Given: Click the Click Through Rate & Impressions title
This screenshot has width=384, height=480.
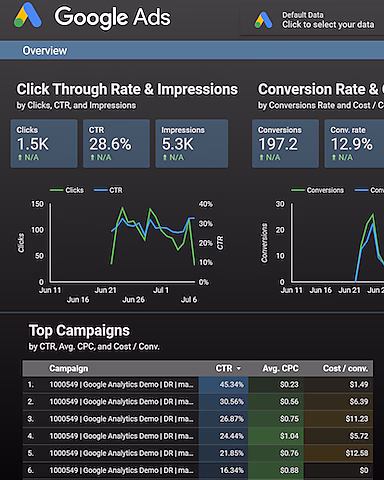Looking at the screenshot, I should (127, 89).
